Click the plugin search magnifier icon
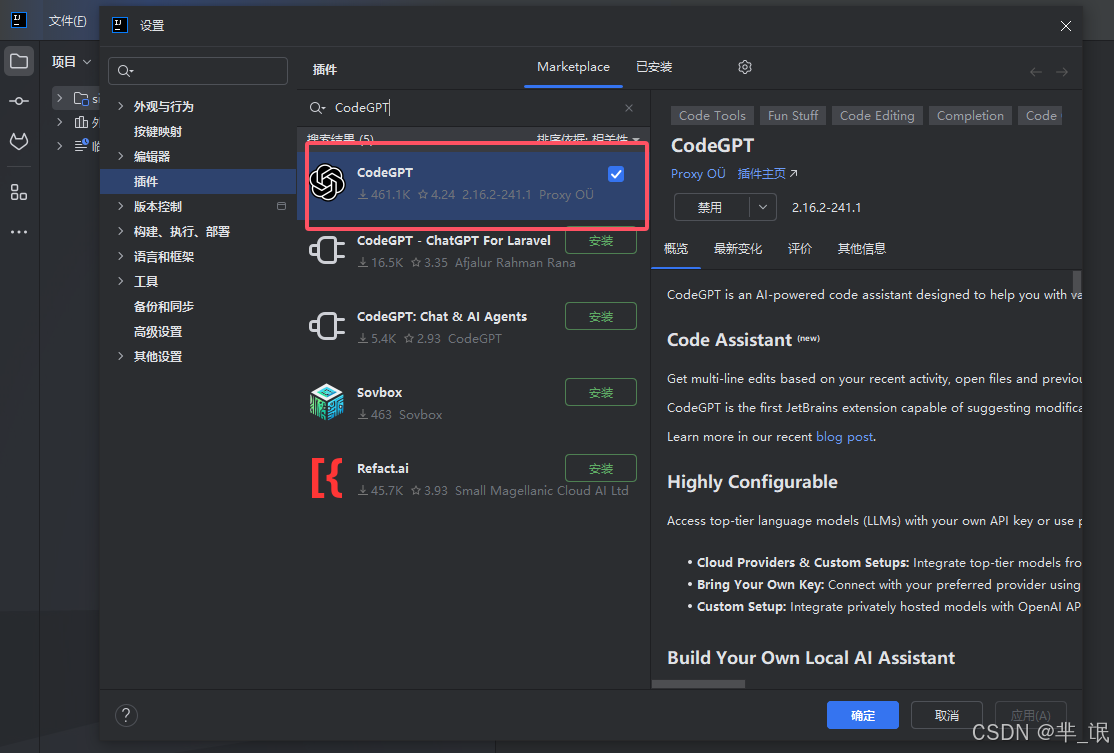 [x=317, y=108]
